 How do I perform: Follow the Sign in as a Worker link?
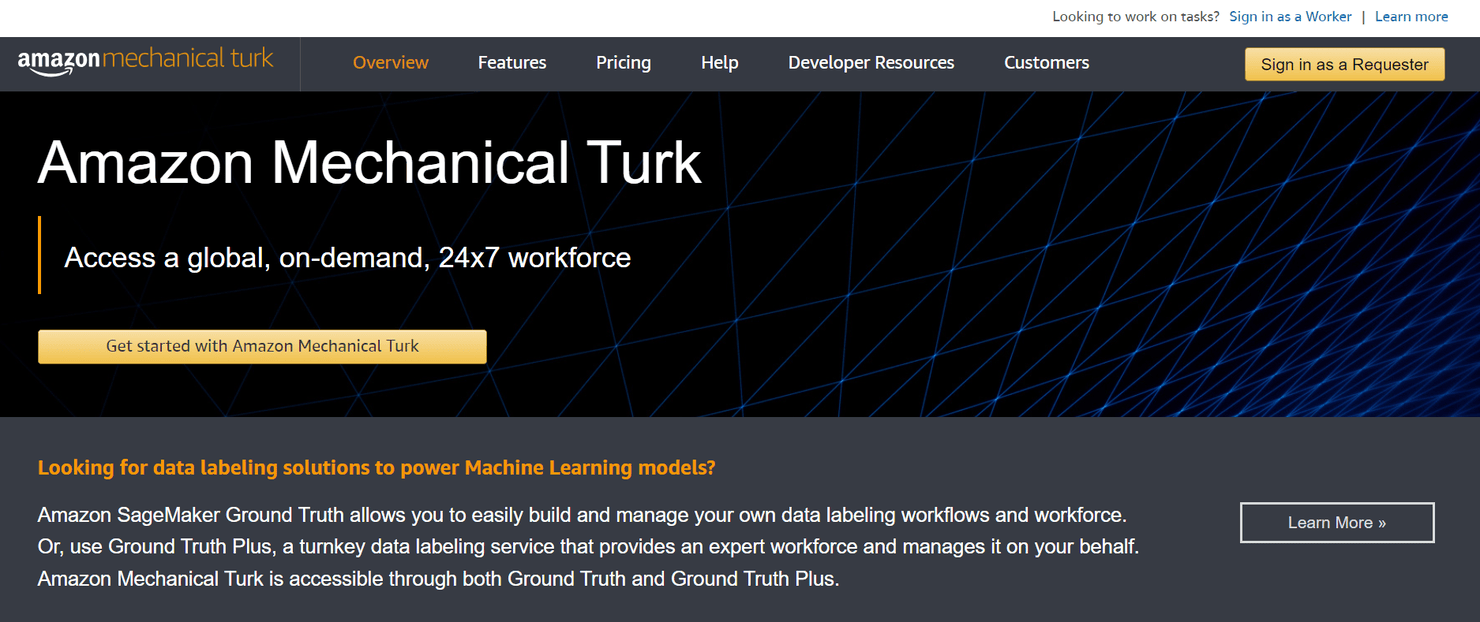pos(1290,17)
